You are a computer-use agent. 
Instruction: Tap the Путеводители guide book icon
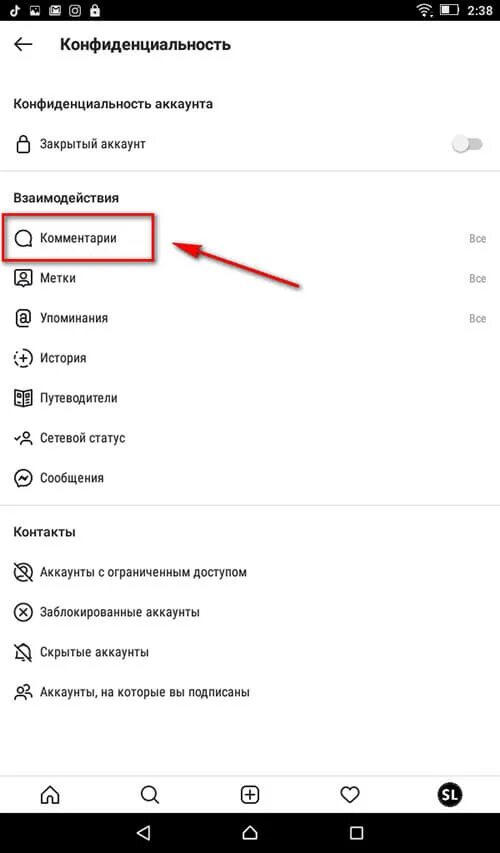(23, 398)
